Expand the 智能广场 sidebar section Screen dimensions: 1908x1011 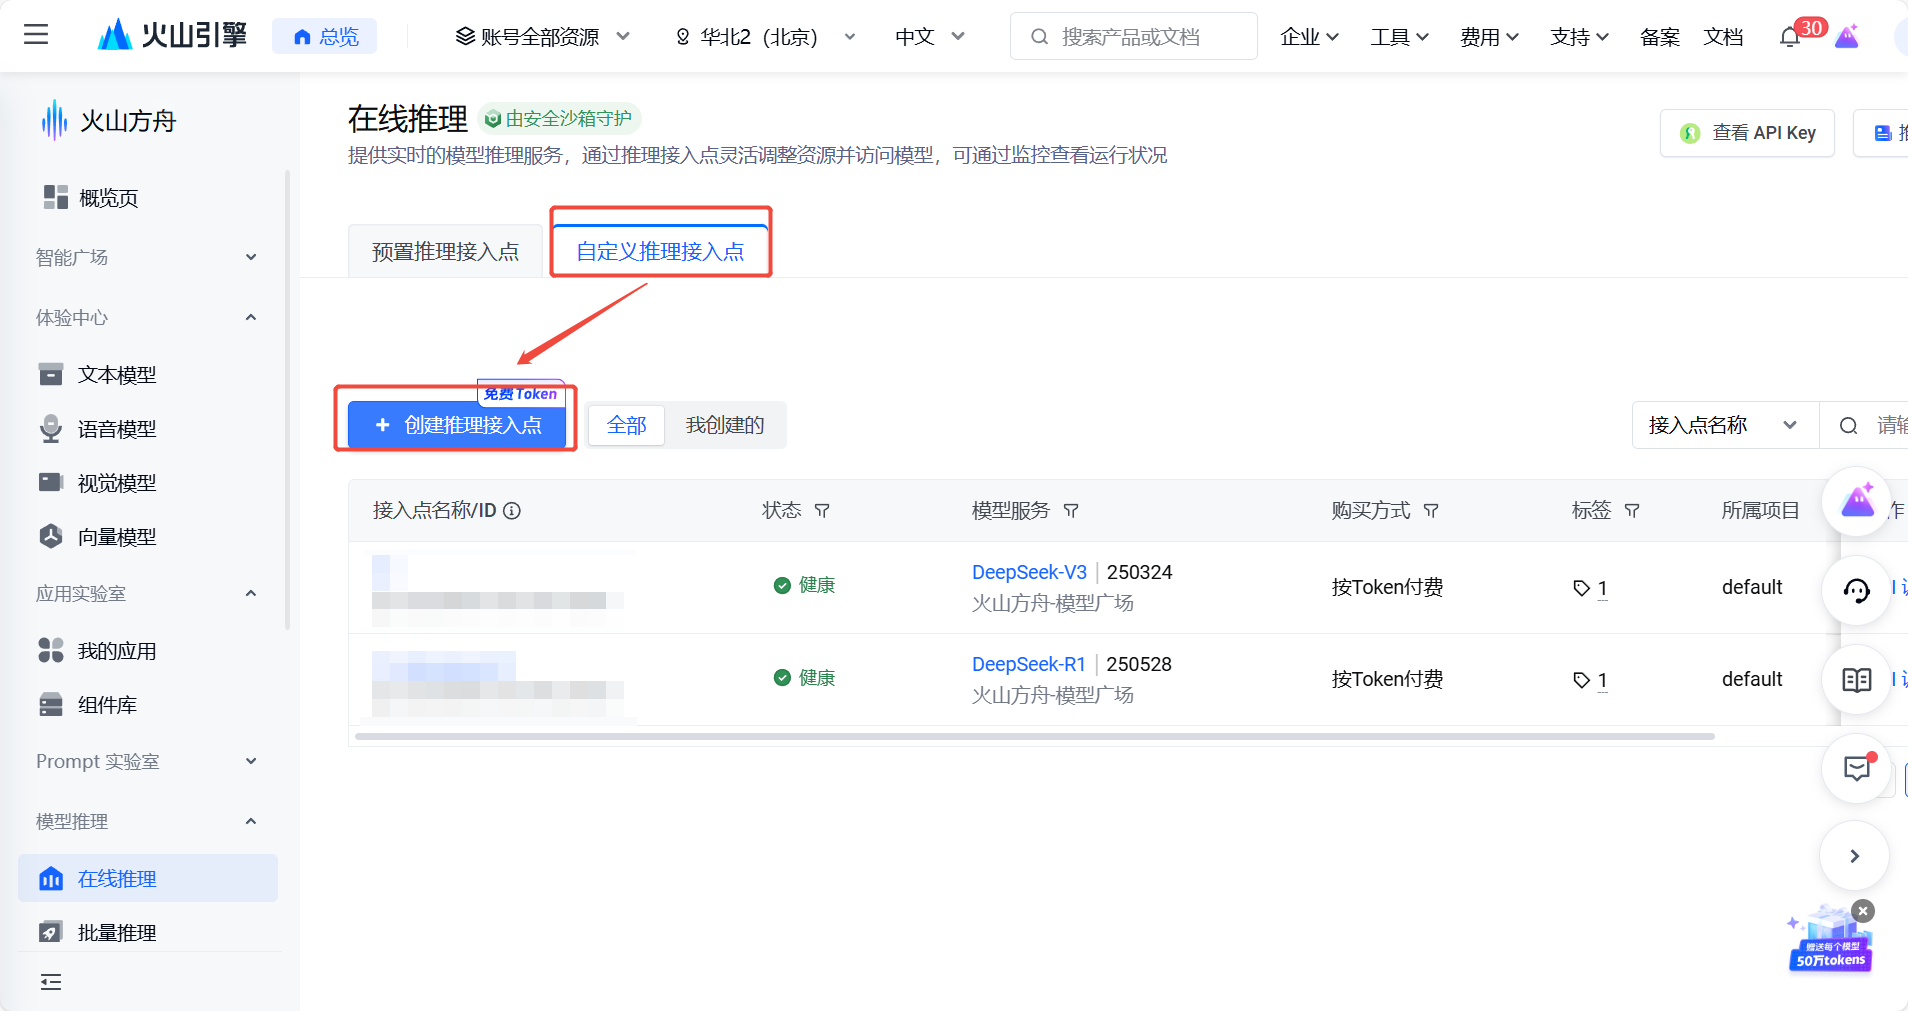148,257
